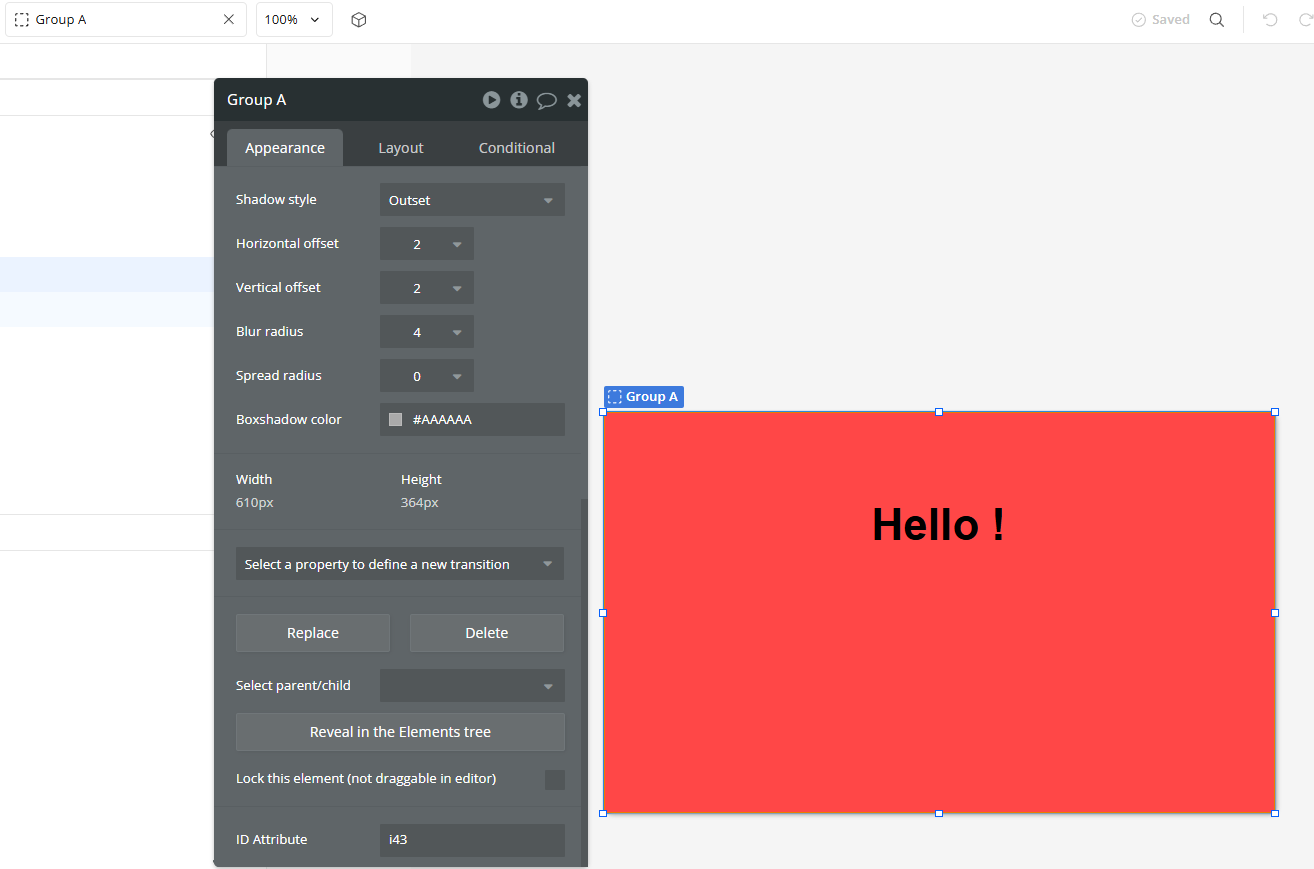Click Reveal in the Elements tree
The height and width of the screenshot is (869, 1314).
[x=399, y=732]
